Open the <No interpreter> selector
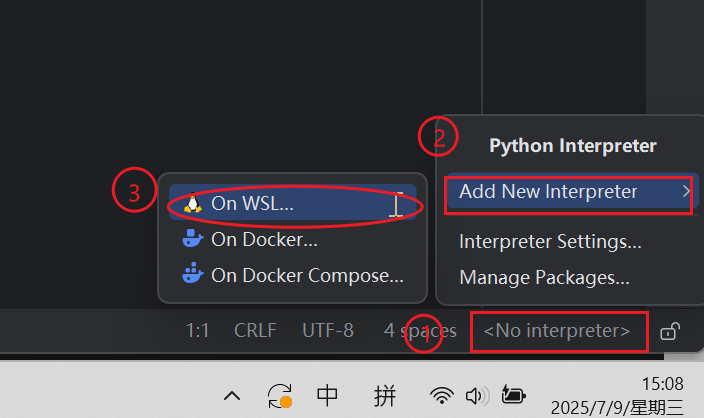The height and width of the screenshot is (418, 704). tap(557, 331)
